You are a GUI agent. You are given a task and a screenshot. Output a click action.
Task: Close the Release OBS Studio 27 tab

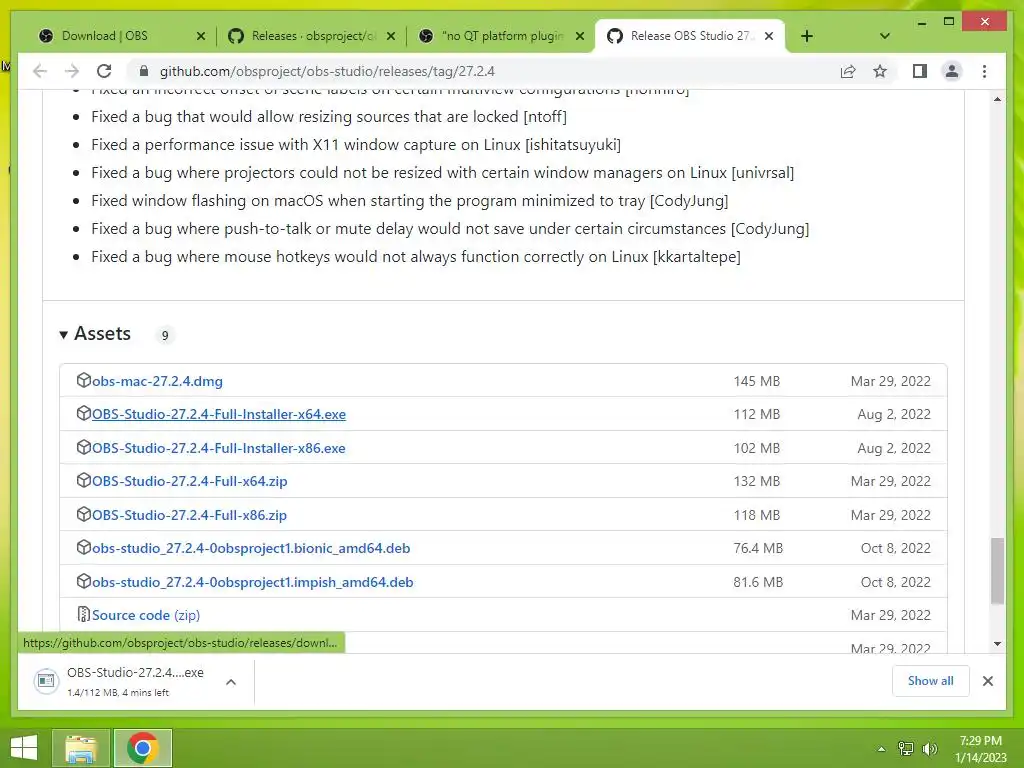click(x=769, y=36)
